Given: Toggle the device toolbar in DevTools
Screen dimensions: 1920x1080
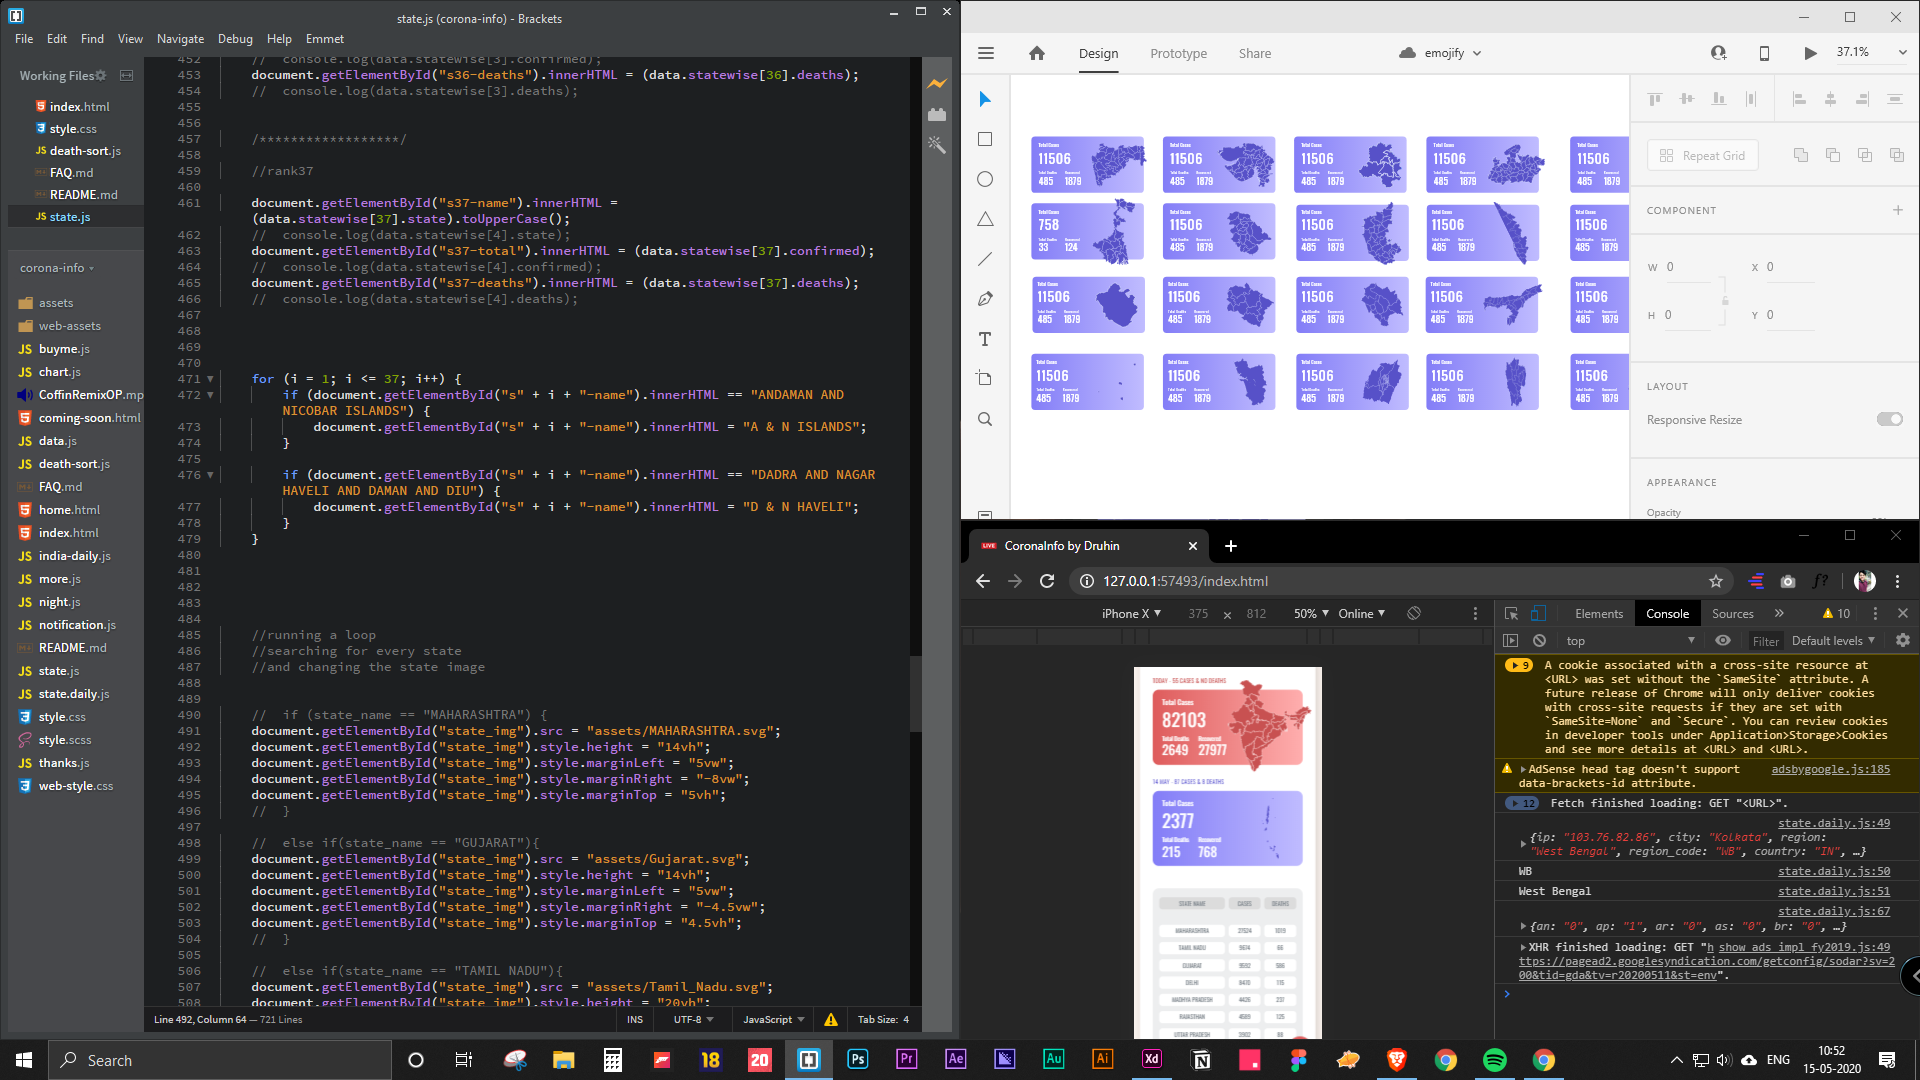Looking at the screenshot, I should (1538, 613).
